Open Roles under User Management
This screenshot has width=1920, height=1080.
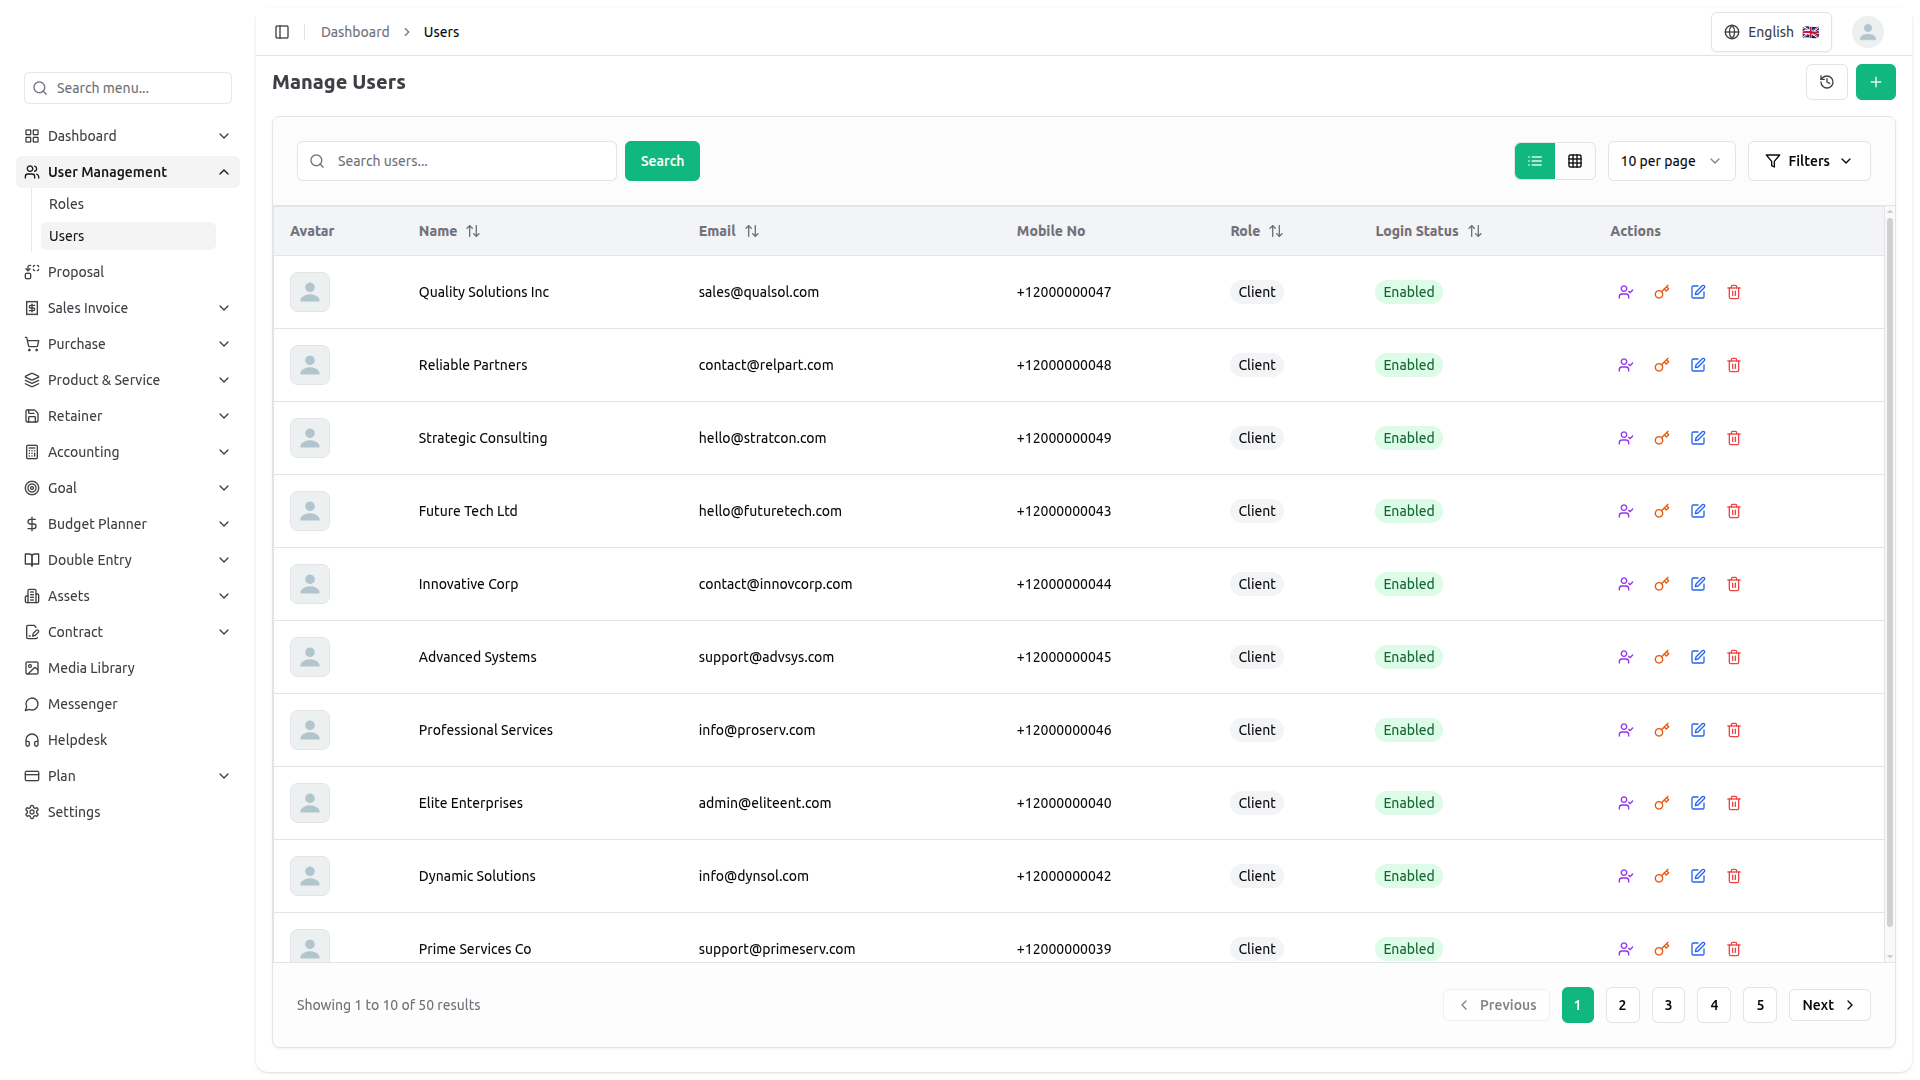coord(67,204)
